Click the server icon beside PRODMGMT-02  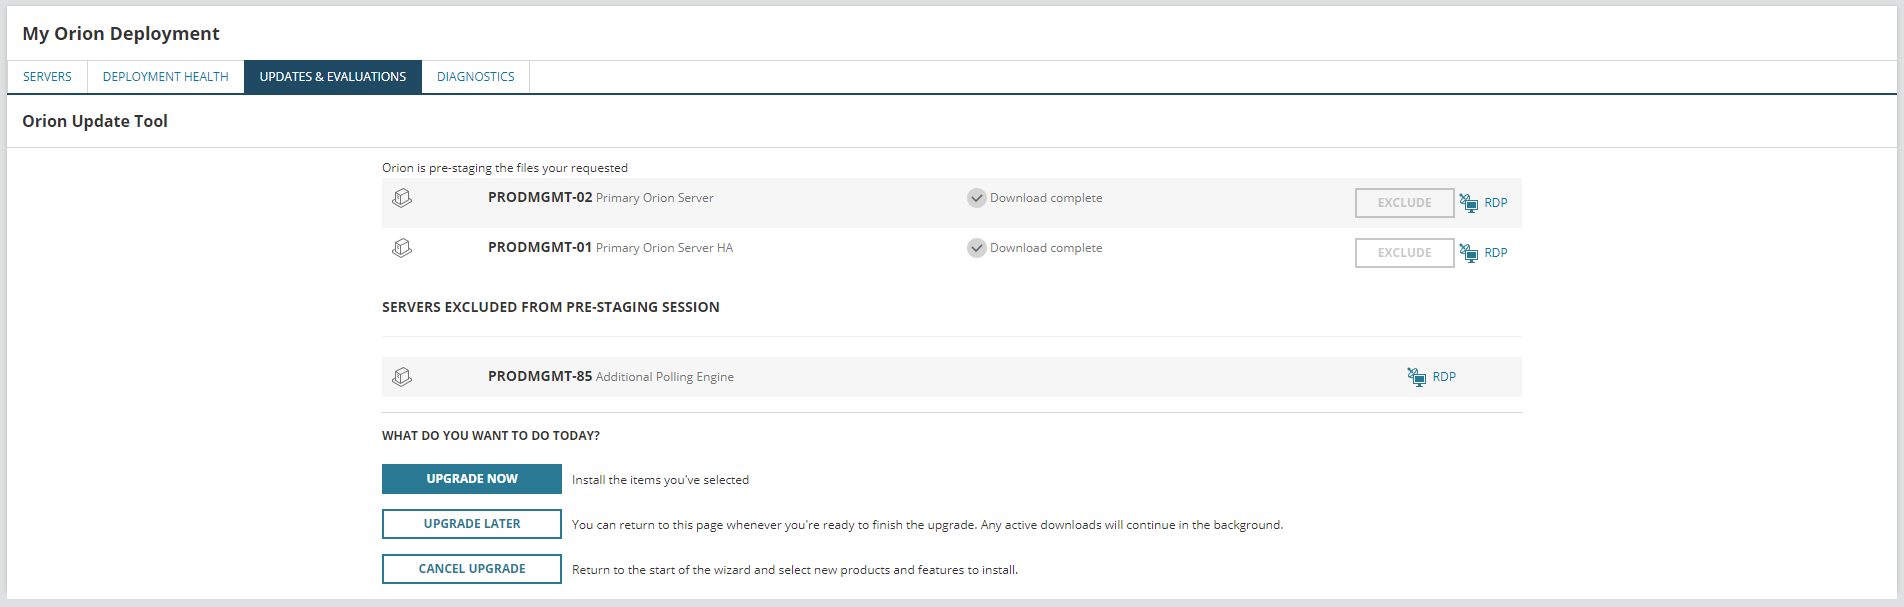402,198
